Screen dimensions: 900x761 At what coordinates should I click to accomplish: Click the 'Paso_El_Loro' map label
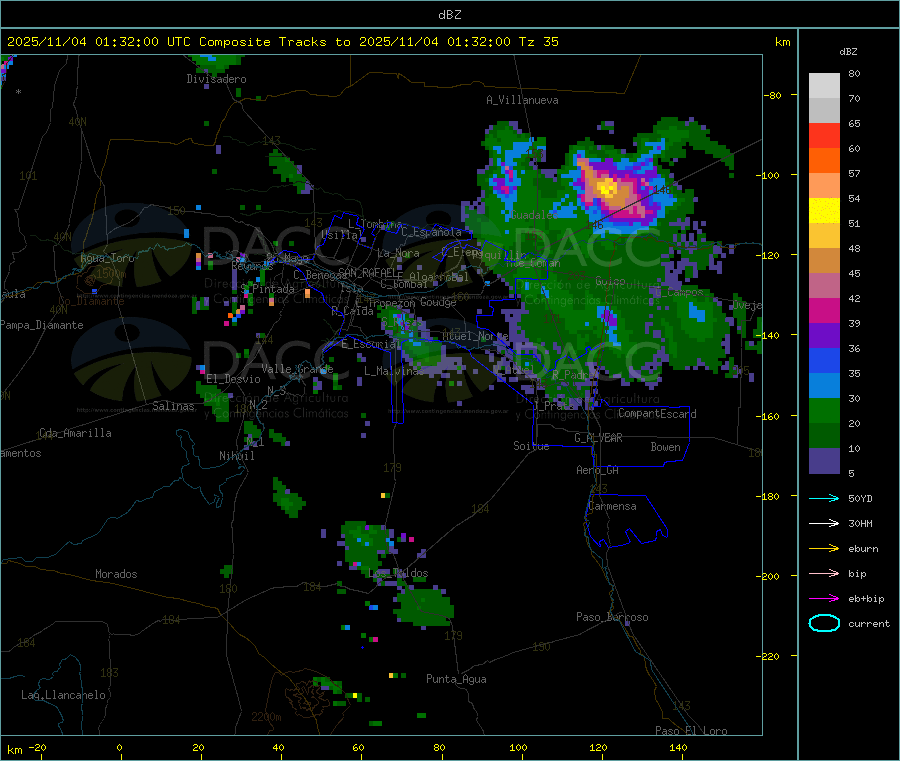[x=691, y=731]
